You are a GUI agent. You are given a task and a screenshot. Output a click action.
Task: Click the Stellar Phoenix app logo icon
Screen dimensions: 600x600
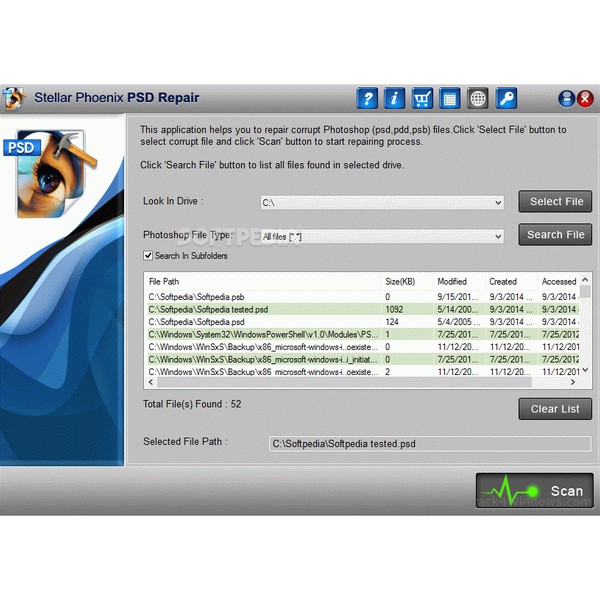click(13, 98)
